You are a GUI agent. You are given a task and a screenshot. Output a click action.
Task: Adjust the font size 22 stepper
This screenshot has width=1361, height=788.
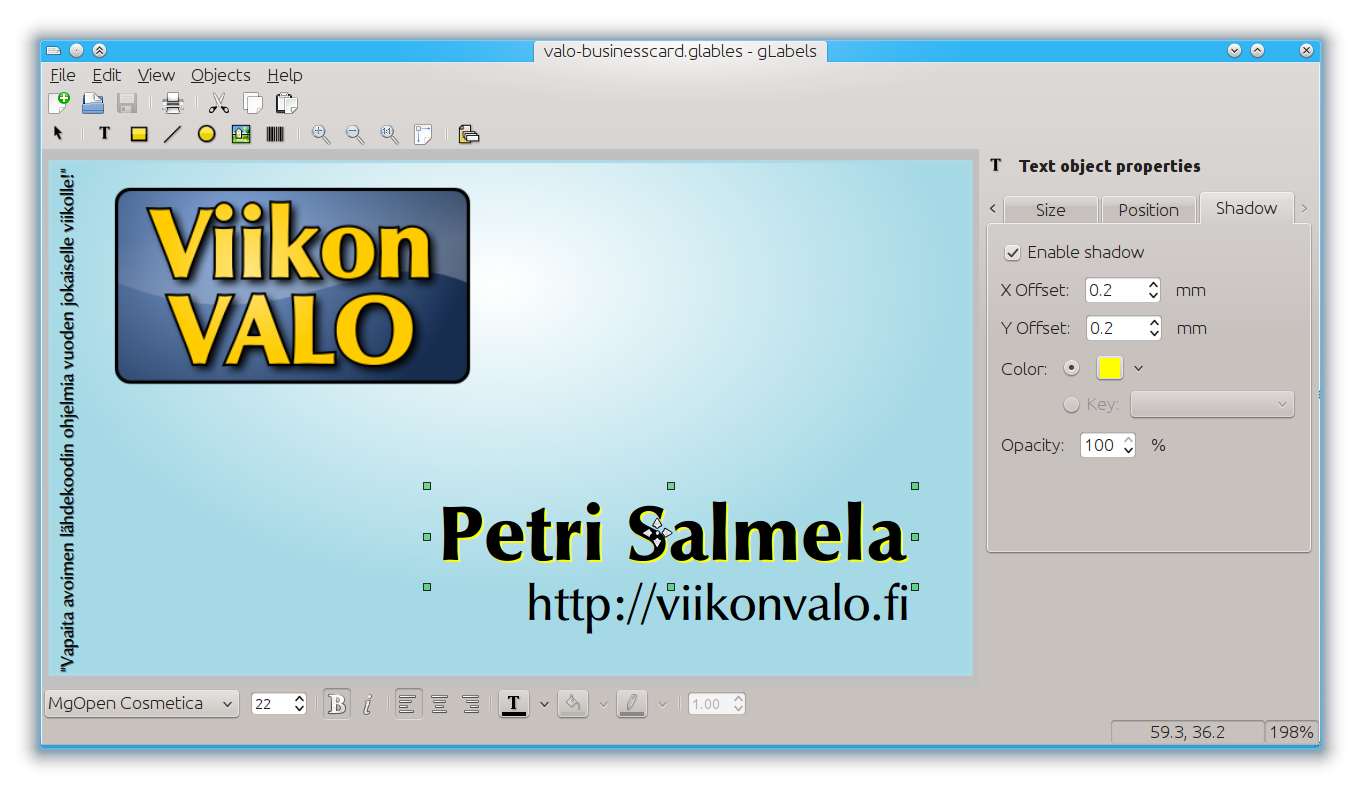pyautogui.click(x=299, y=704)
